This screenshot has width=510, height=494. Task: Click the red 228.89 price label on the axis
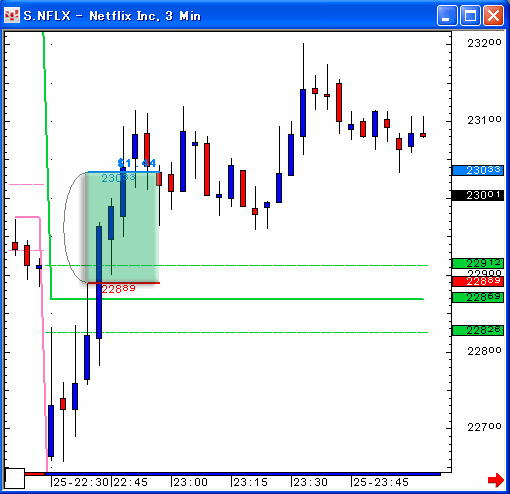[x=478, y=281]
